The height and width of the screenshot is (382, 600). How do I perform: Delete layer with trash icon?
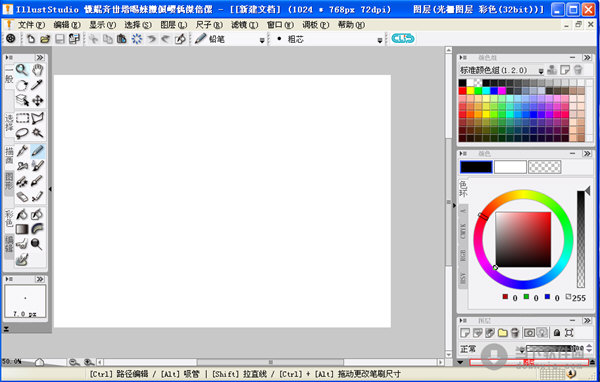click(515, 333)
